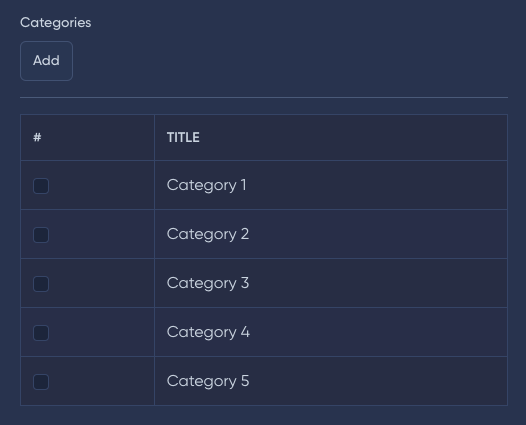Click the Add button
The height and width of the screenshot is (425, 526).
(46, 61)
